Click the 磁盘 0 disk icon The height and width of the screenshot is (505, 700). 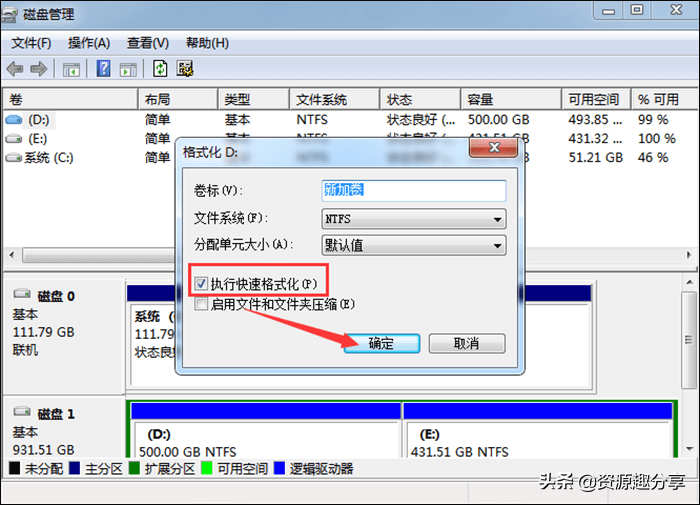(22, 294)
